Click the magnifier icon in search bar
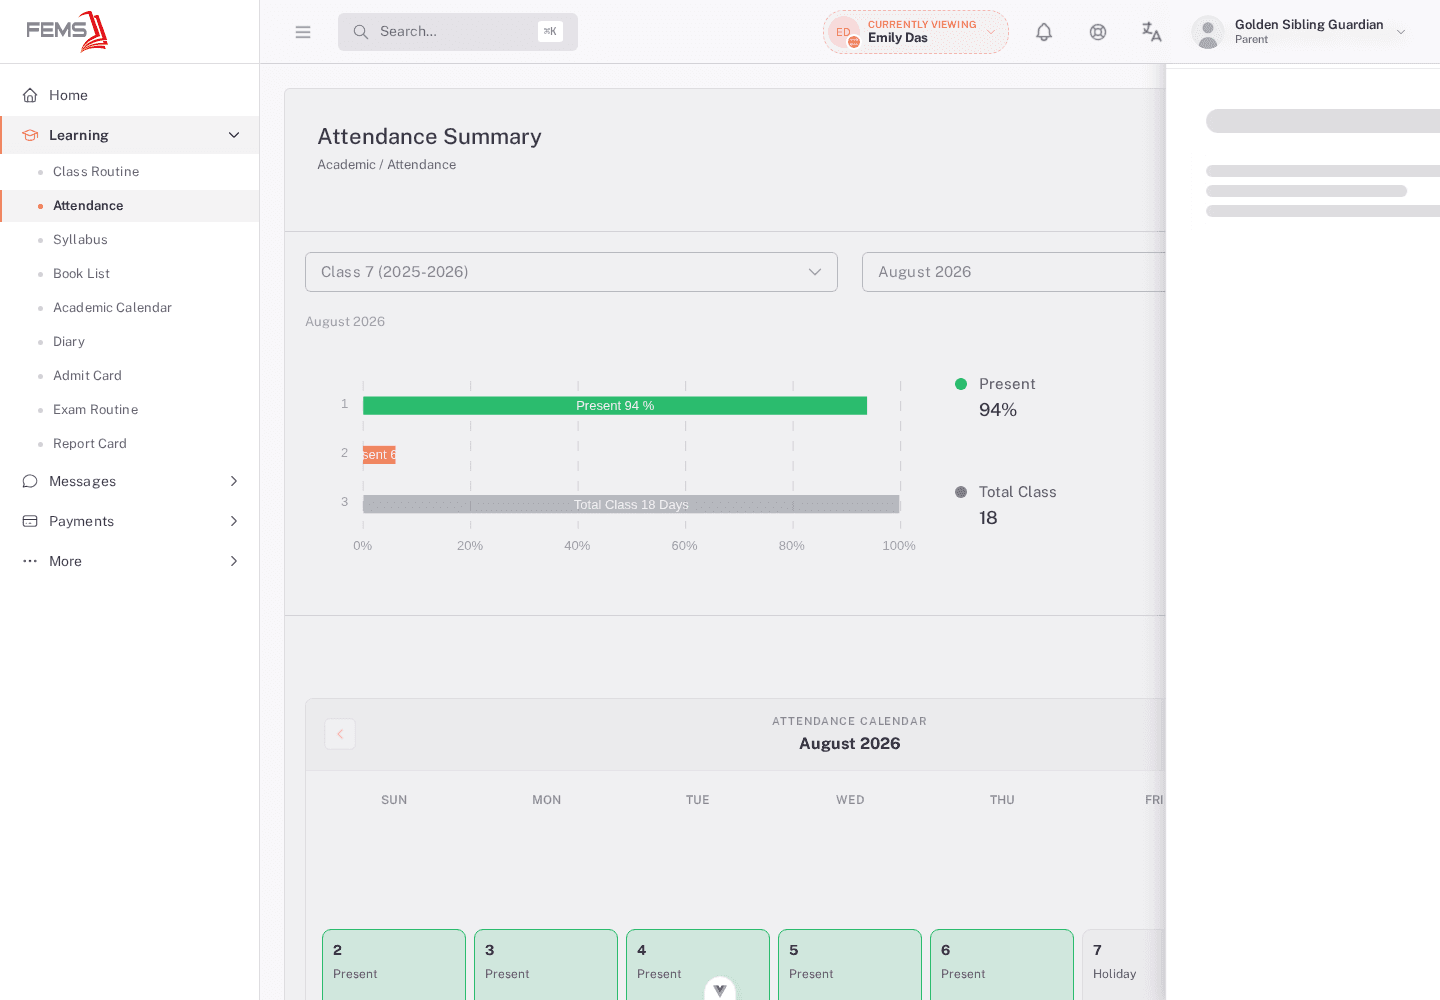The height and width of the screenshot is (1000, 1440). coord(361,32)
